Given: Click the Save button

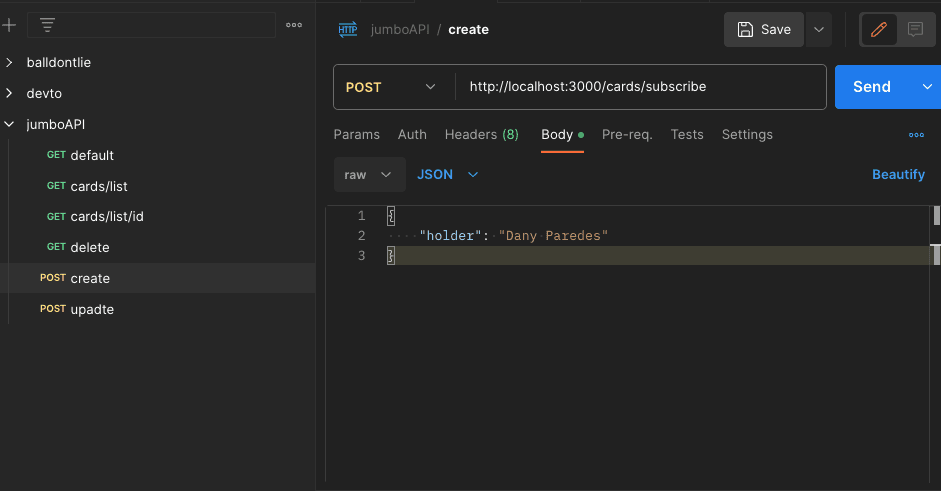Looking at the screenshot, I should pyautogui.click(x=764, y=29).
